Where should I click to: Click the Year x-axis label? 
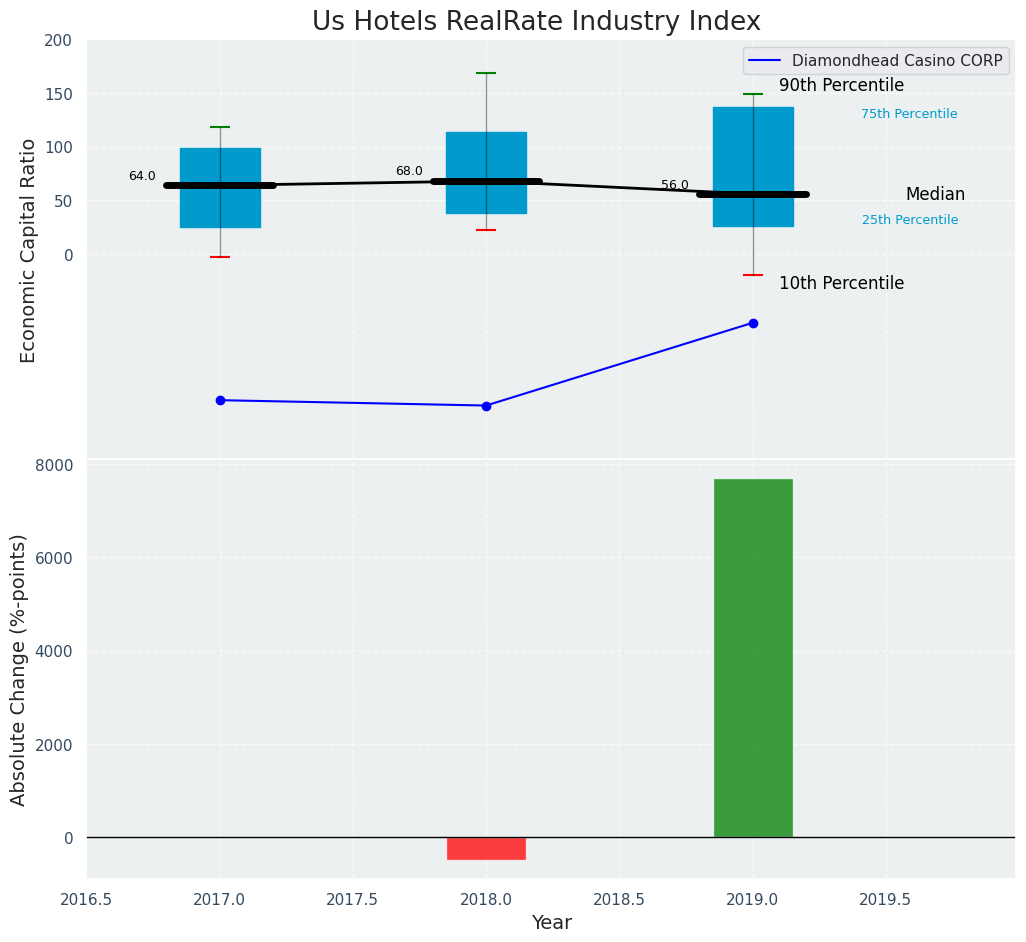tap(551, 923)
